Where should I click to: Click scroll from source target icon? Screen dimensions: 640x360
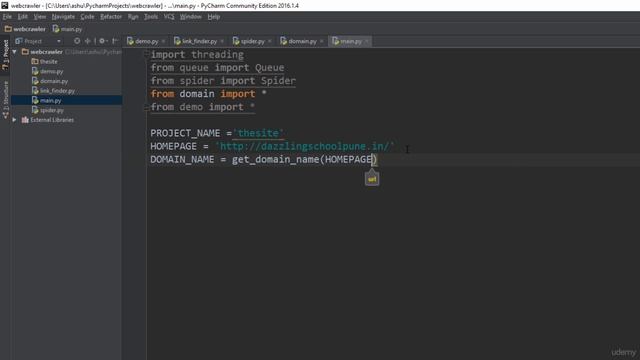click(x=77, y=41)
